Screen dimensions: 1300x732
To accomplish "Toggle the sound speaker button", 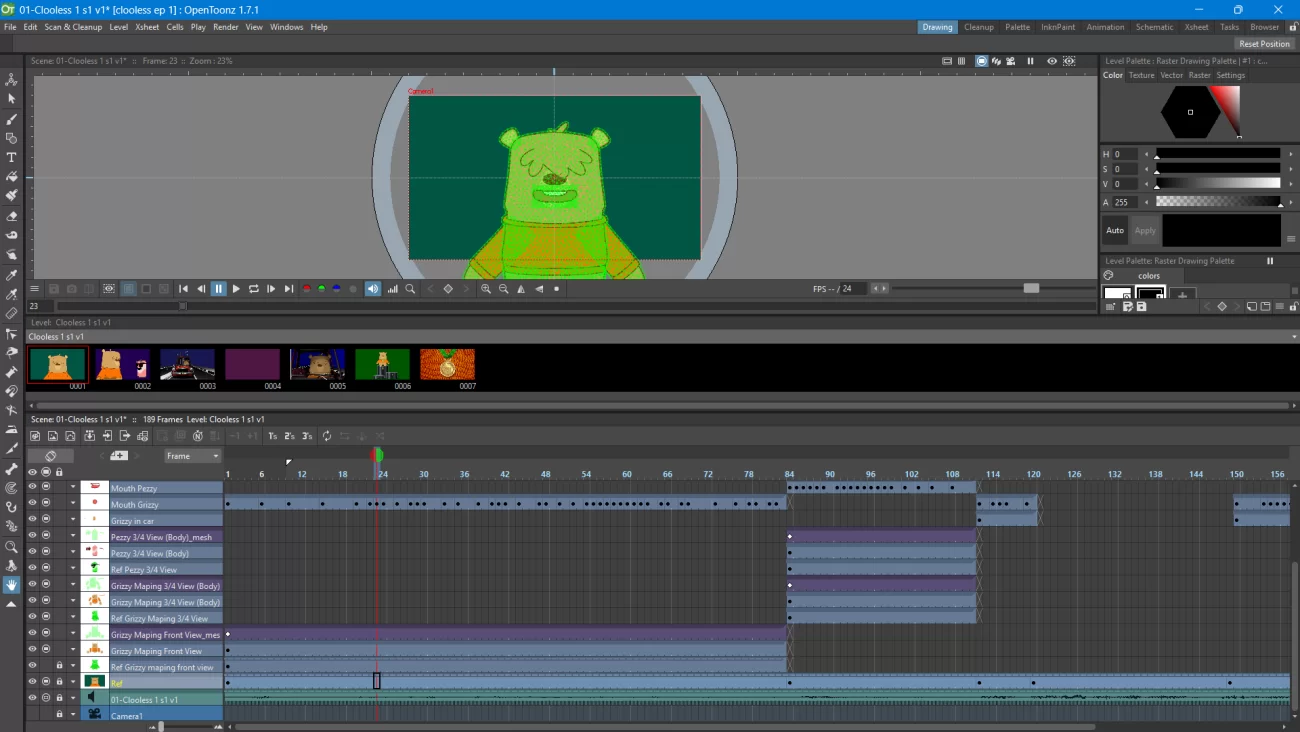I will (373, 289).
